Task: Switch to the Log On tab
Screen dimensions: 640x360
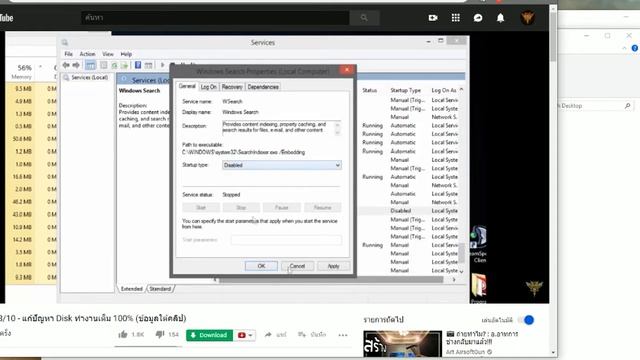Action: pyautogui.click(x=209, y=87)
